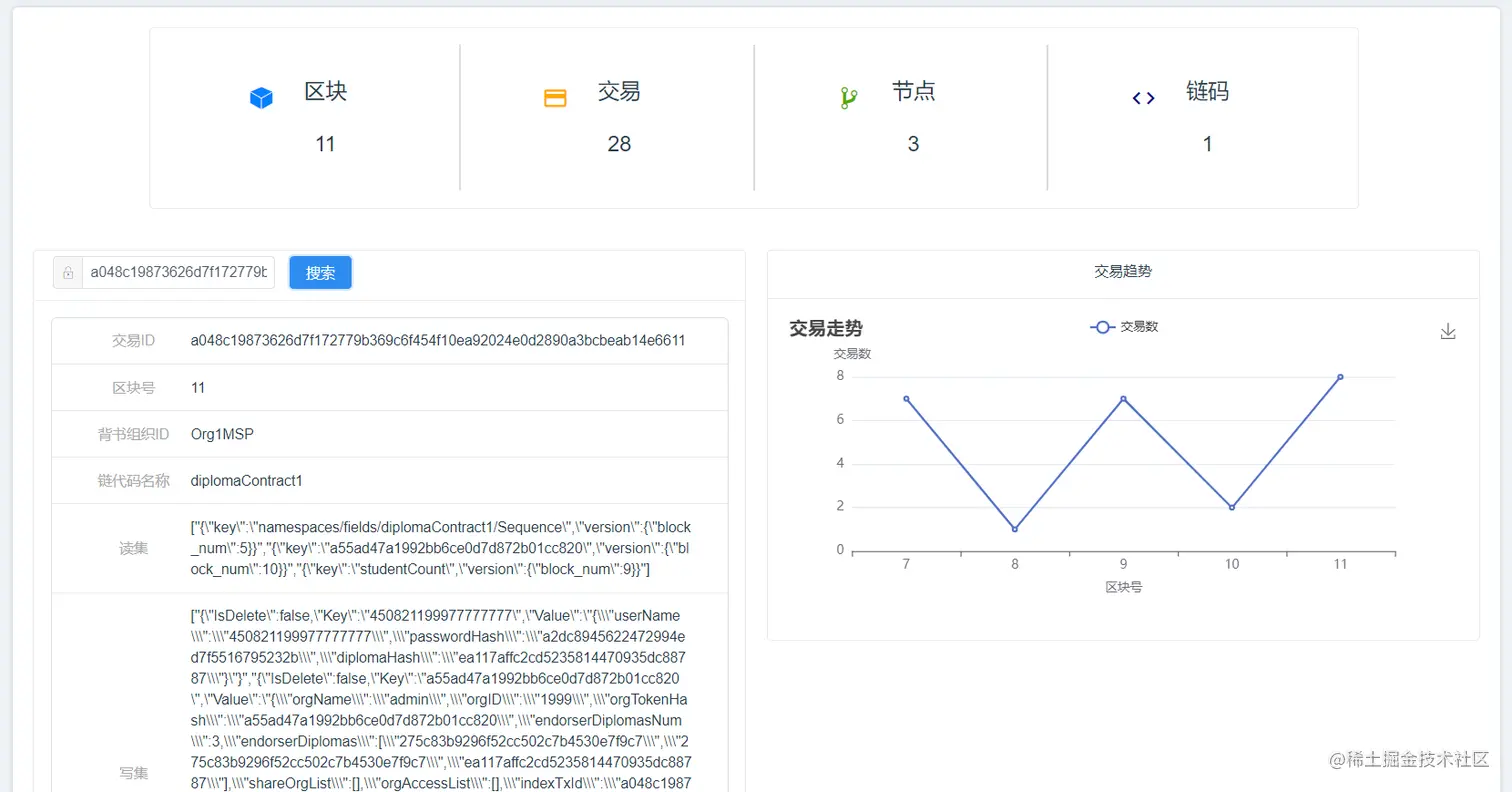Click the 节点 stat label

click(913, 92)
